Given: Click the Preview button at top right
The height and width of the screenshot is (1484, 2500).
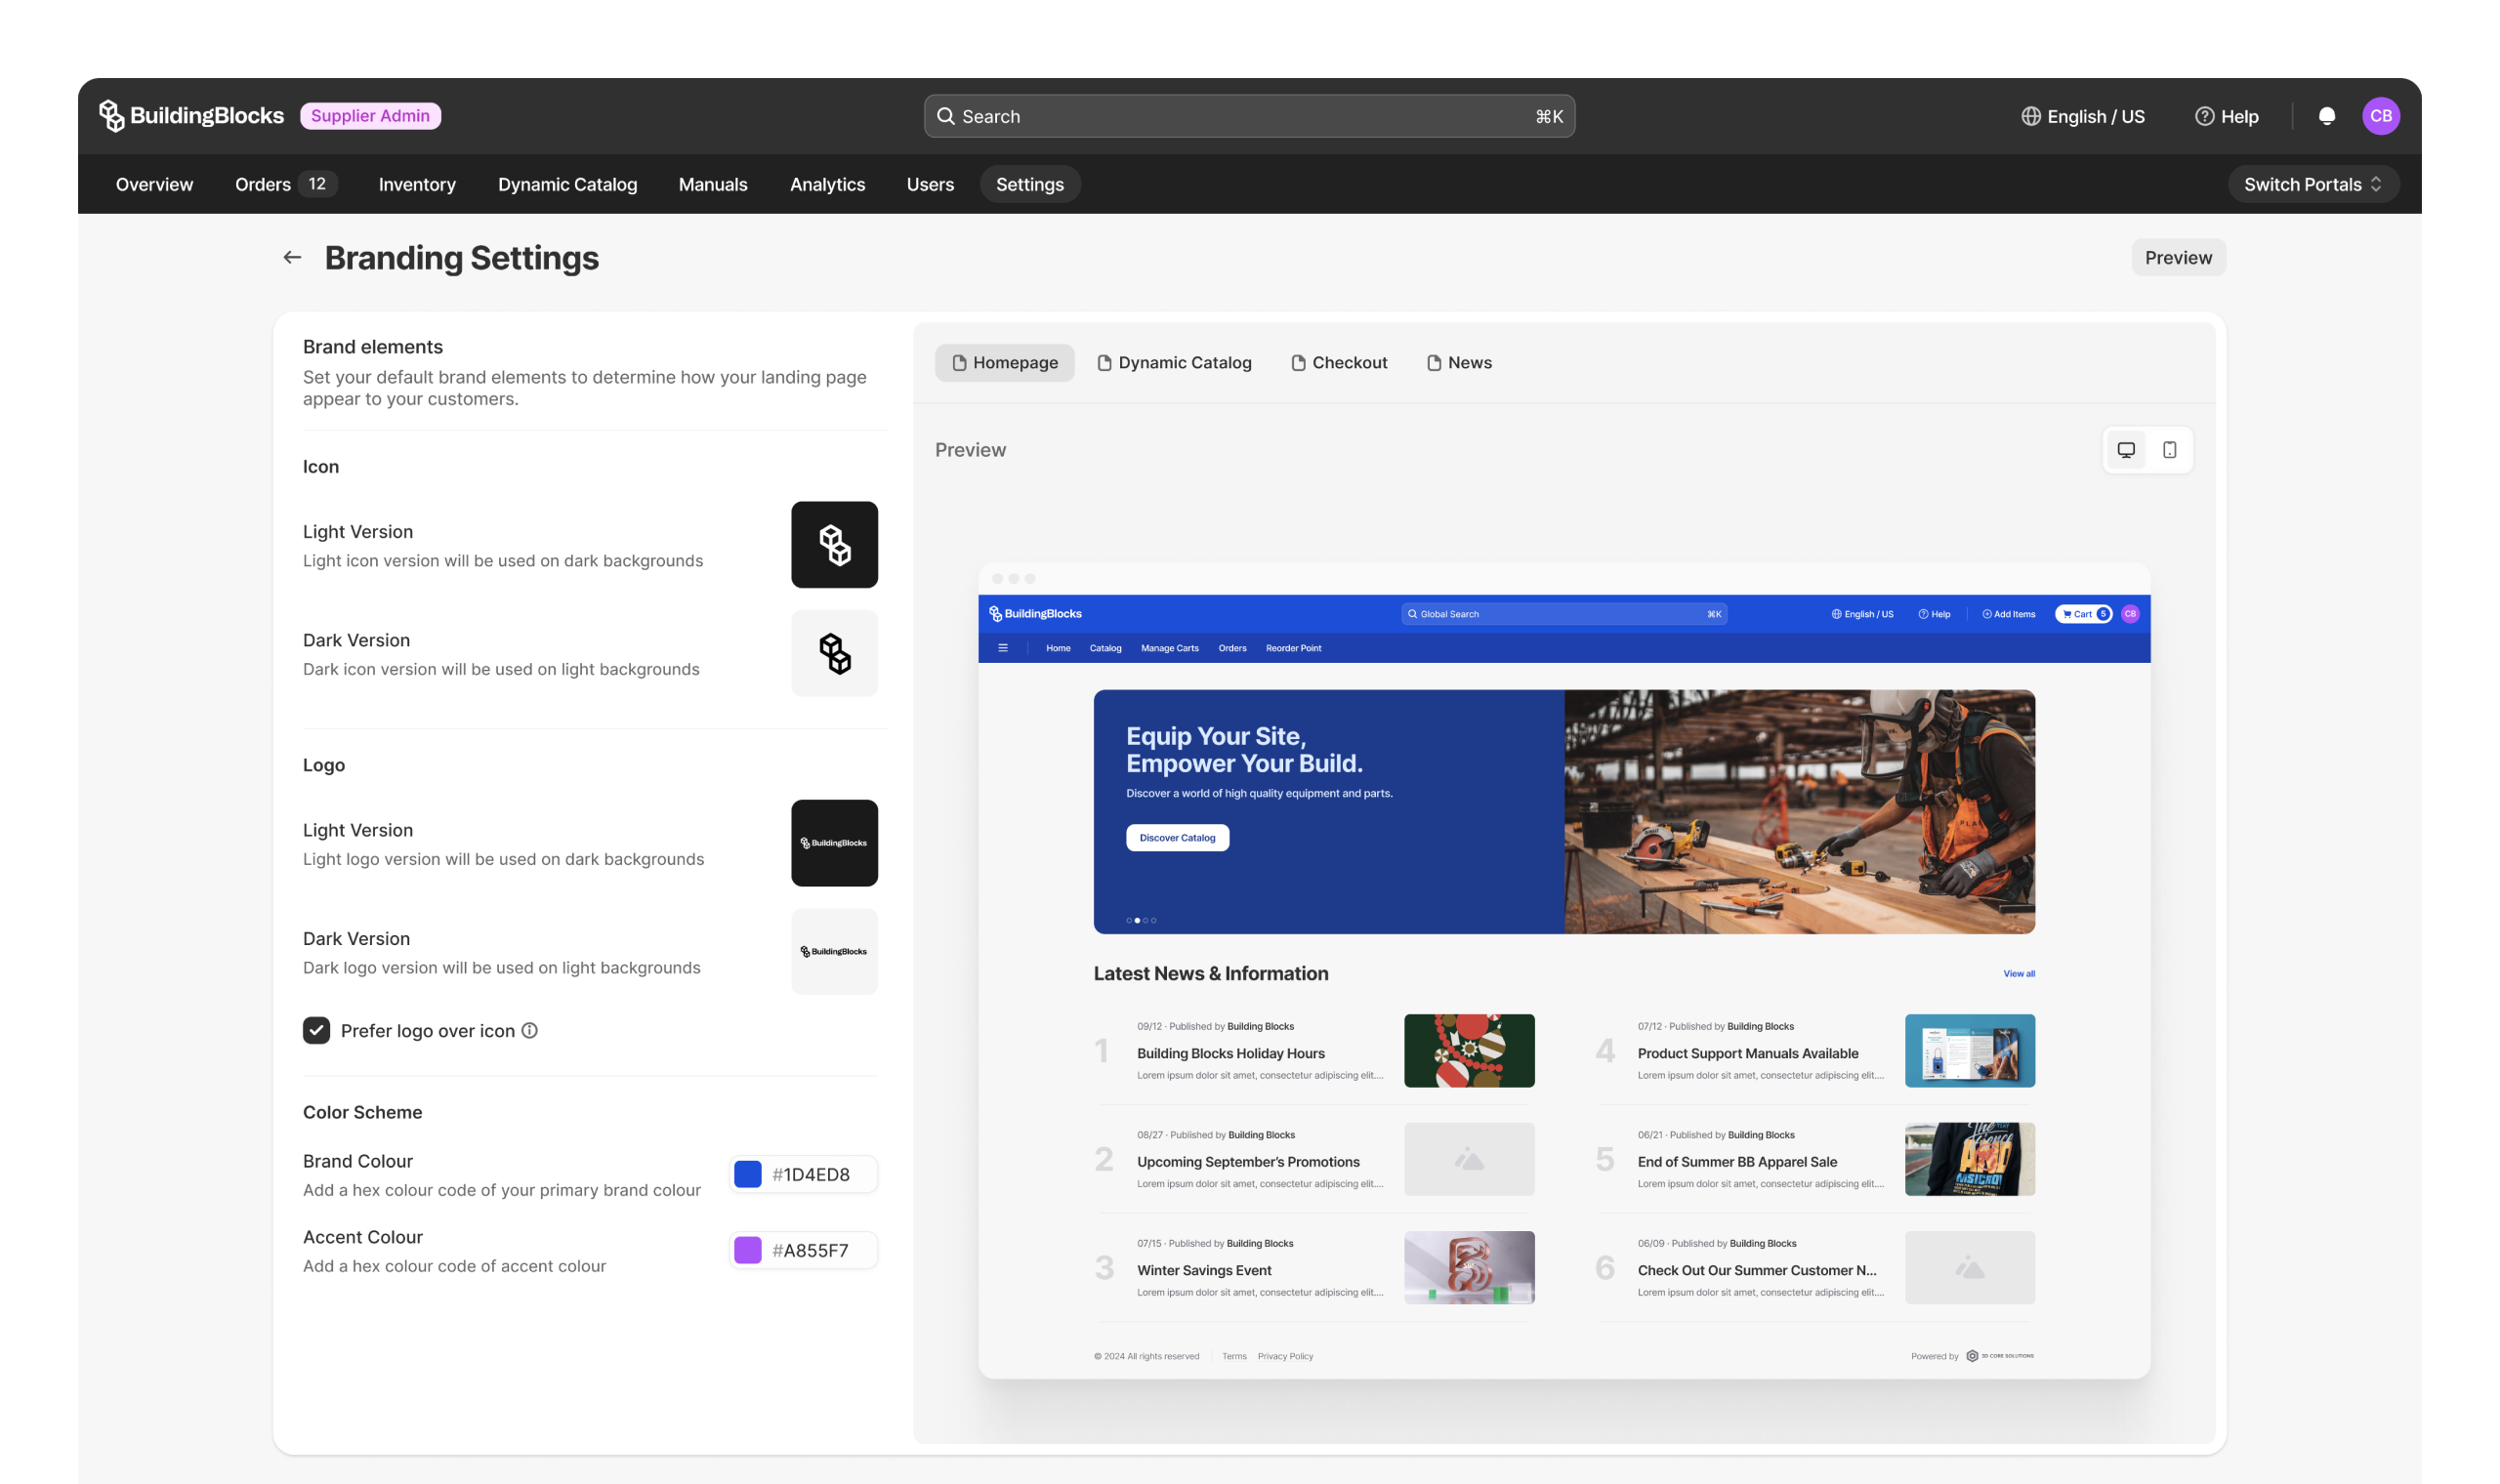Looking at the screenshot, I should click(2177, 258).
